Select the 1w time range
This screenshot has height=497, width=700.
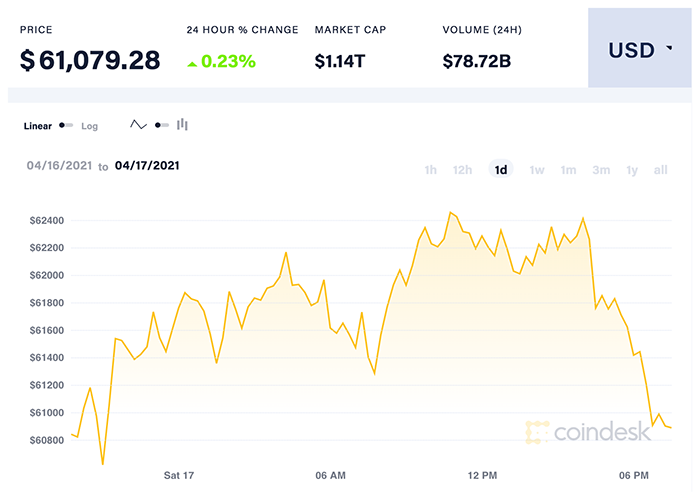coord(537,170)
